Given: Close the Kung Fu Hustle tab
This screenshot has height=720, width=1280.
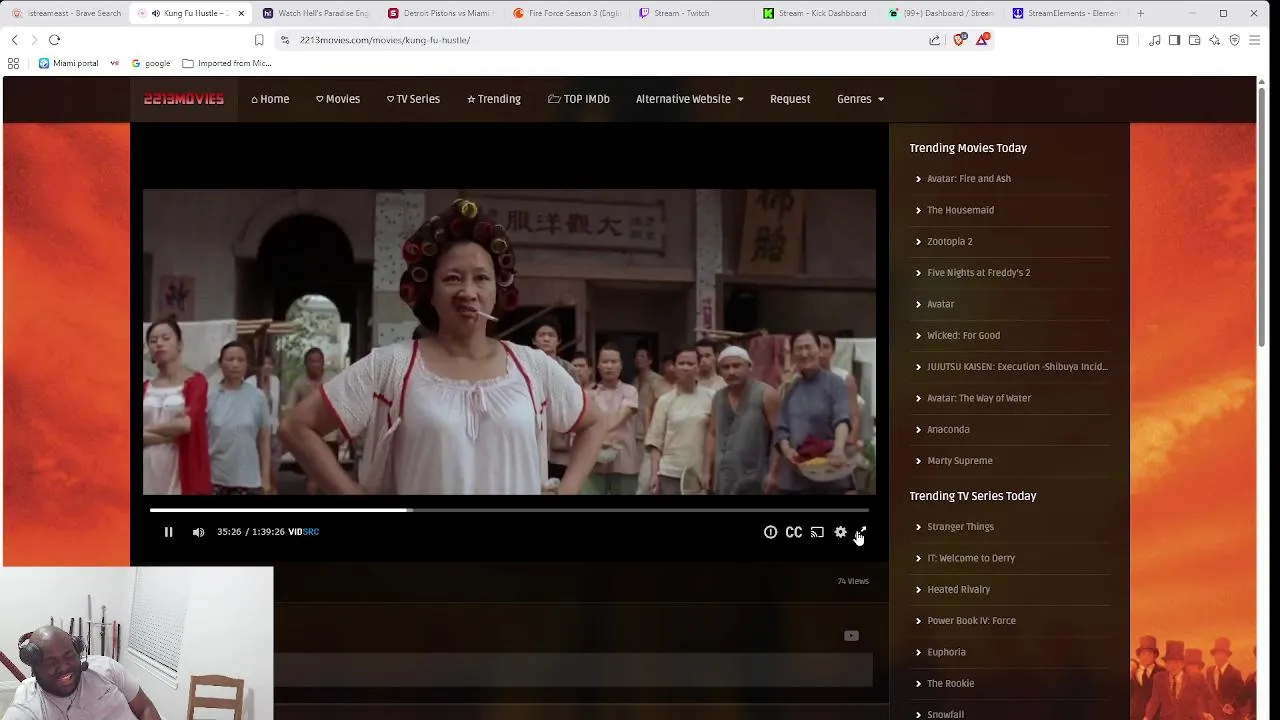Looking at the screenshot, I should 241,13.
